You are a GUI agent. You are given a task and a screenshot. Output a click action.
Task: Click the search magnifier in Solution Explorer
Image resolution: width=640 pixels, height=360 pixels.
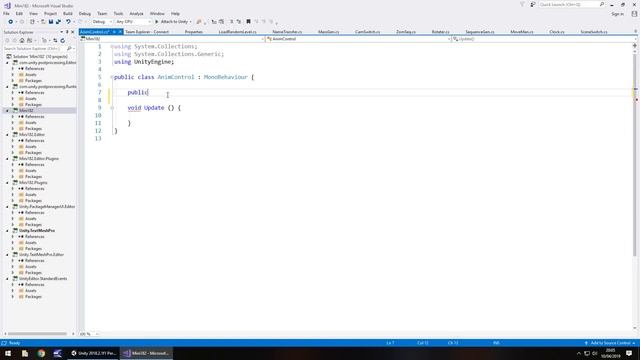69,49
